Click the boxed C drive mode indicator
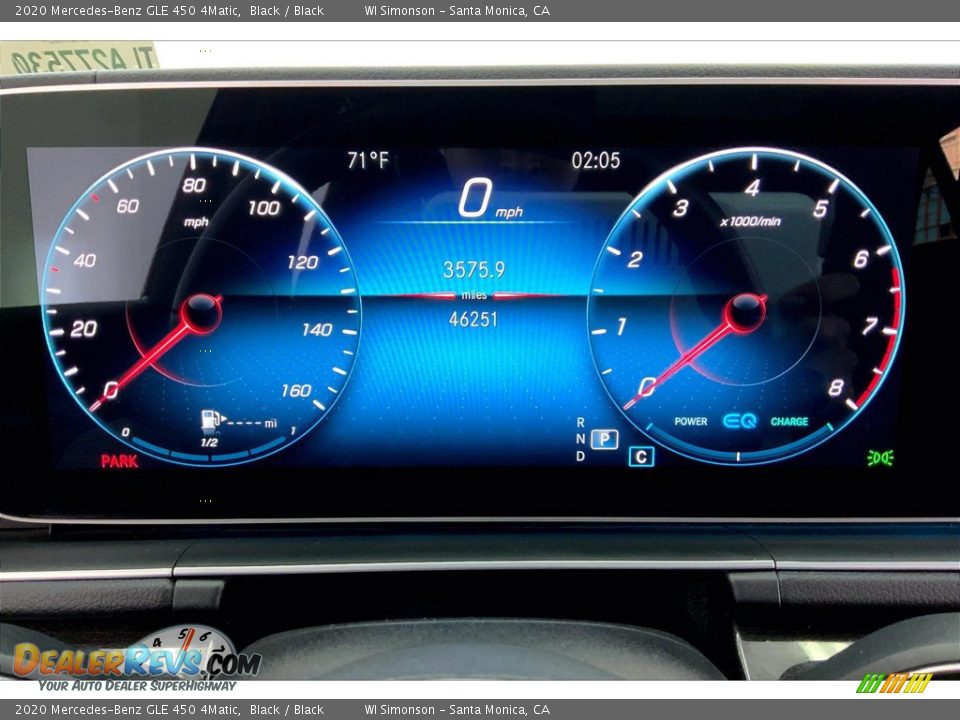Viewport: 960px width, 720px height. pos(642,457)
